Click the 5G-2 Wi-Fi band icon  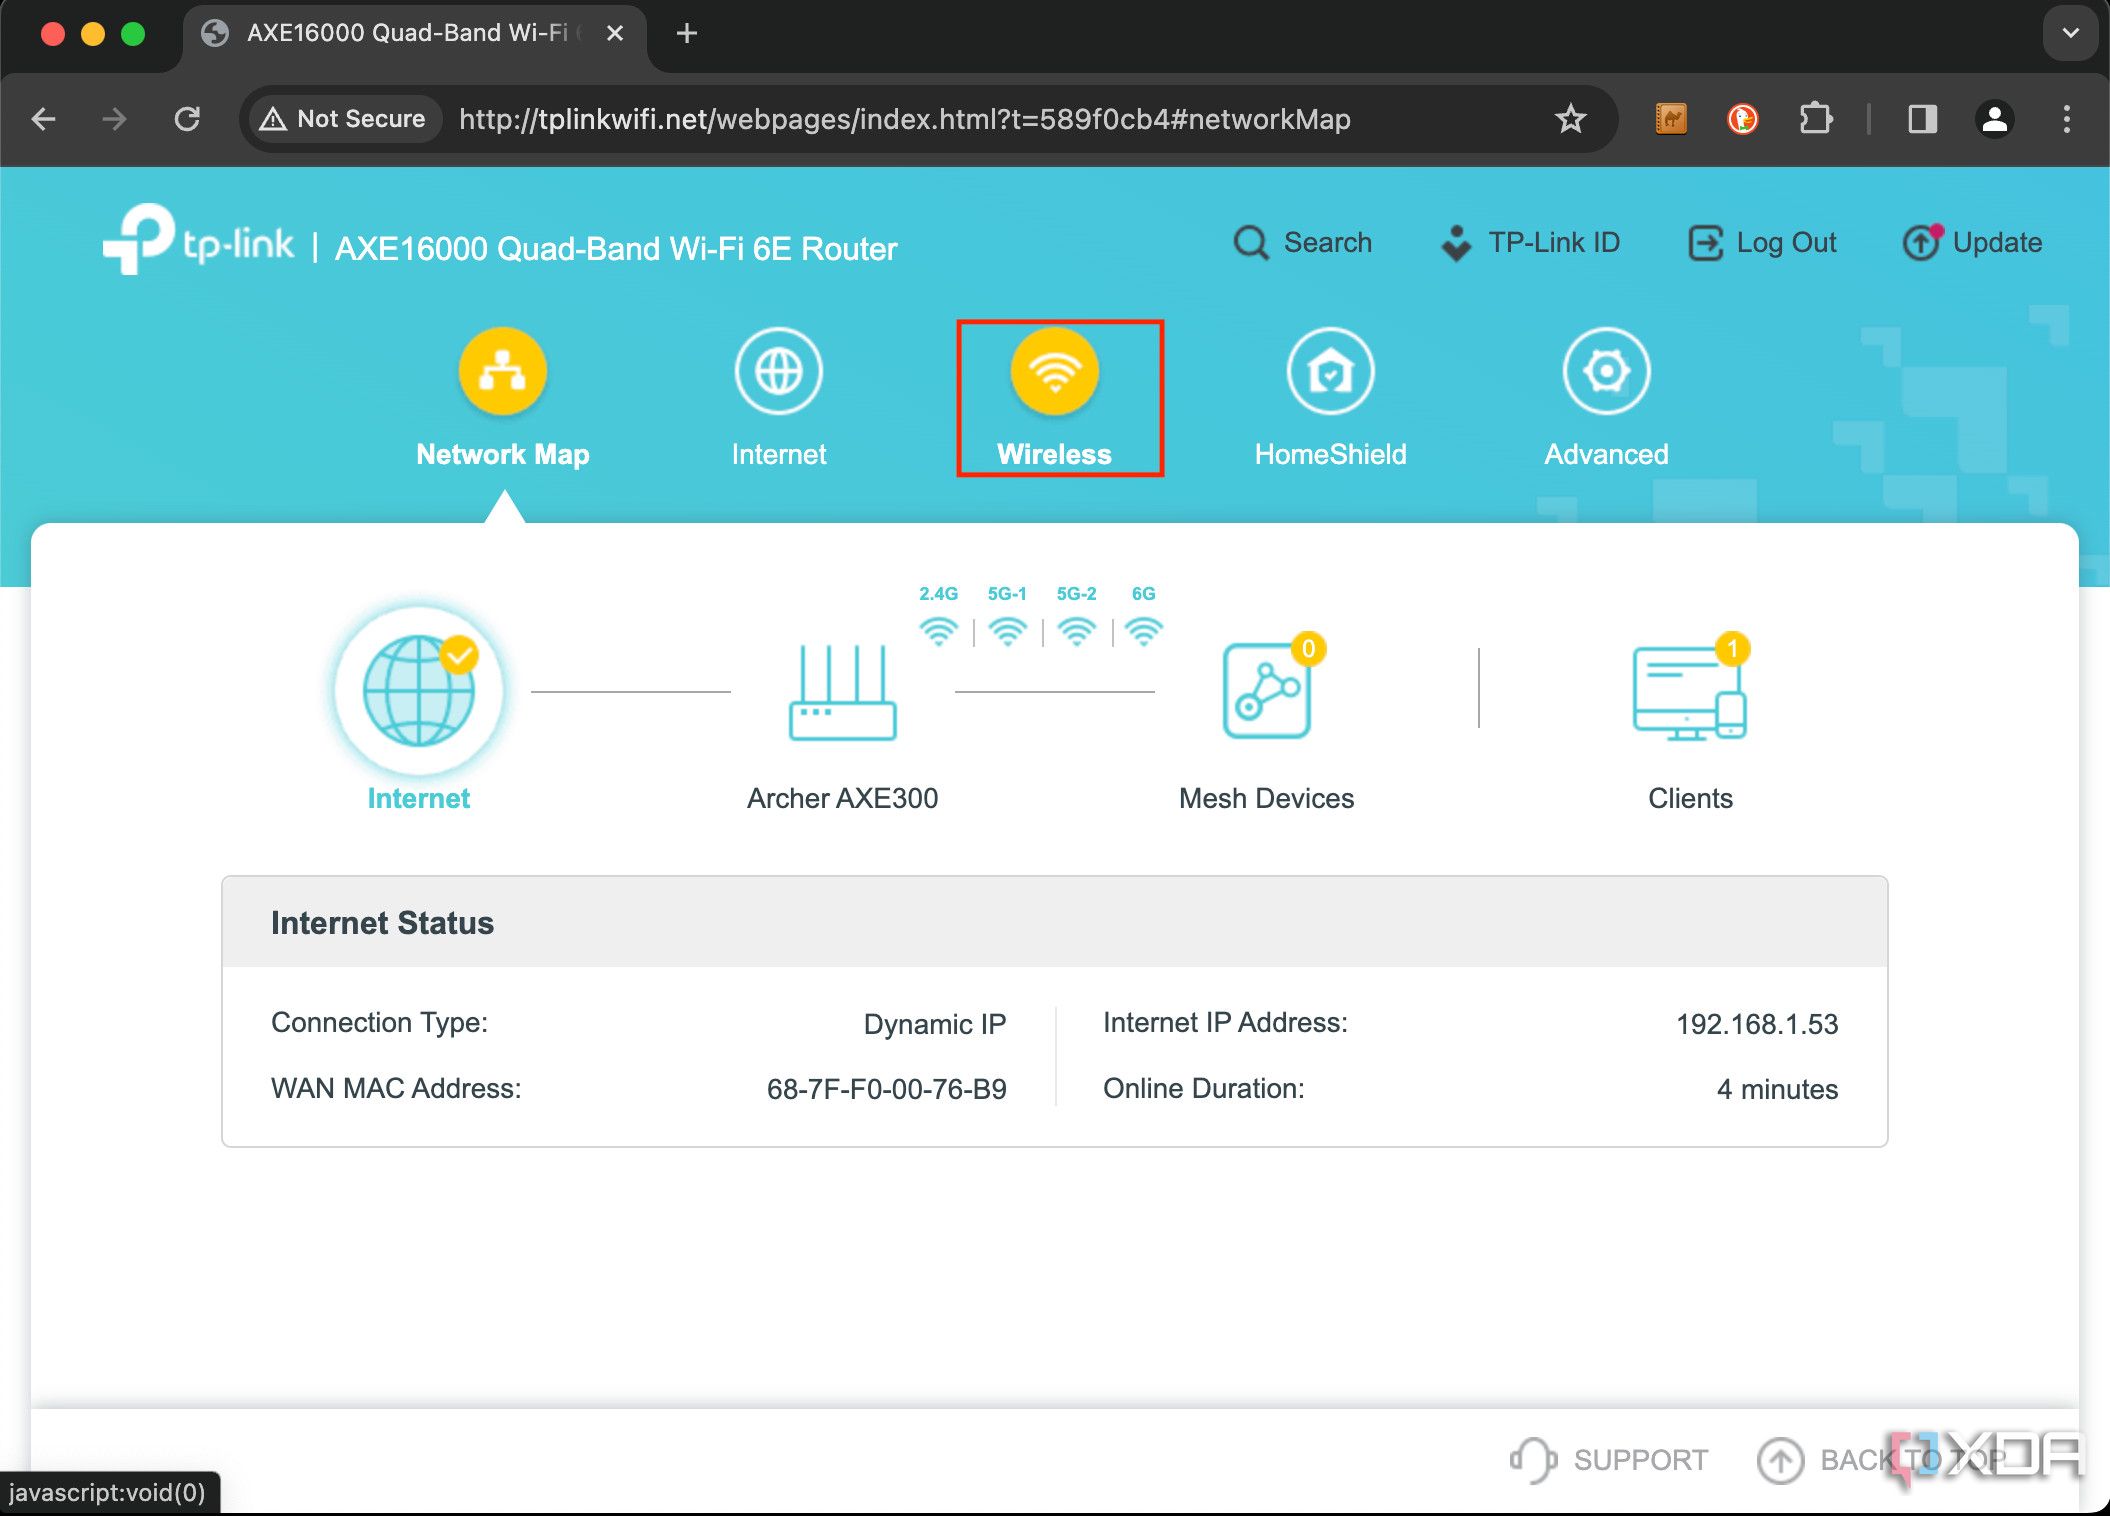(x=1076, y=632)
